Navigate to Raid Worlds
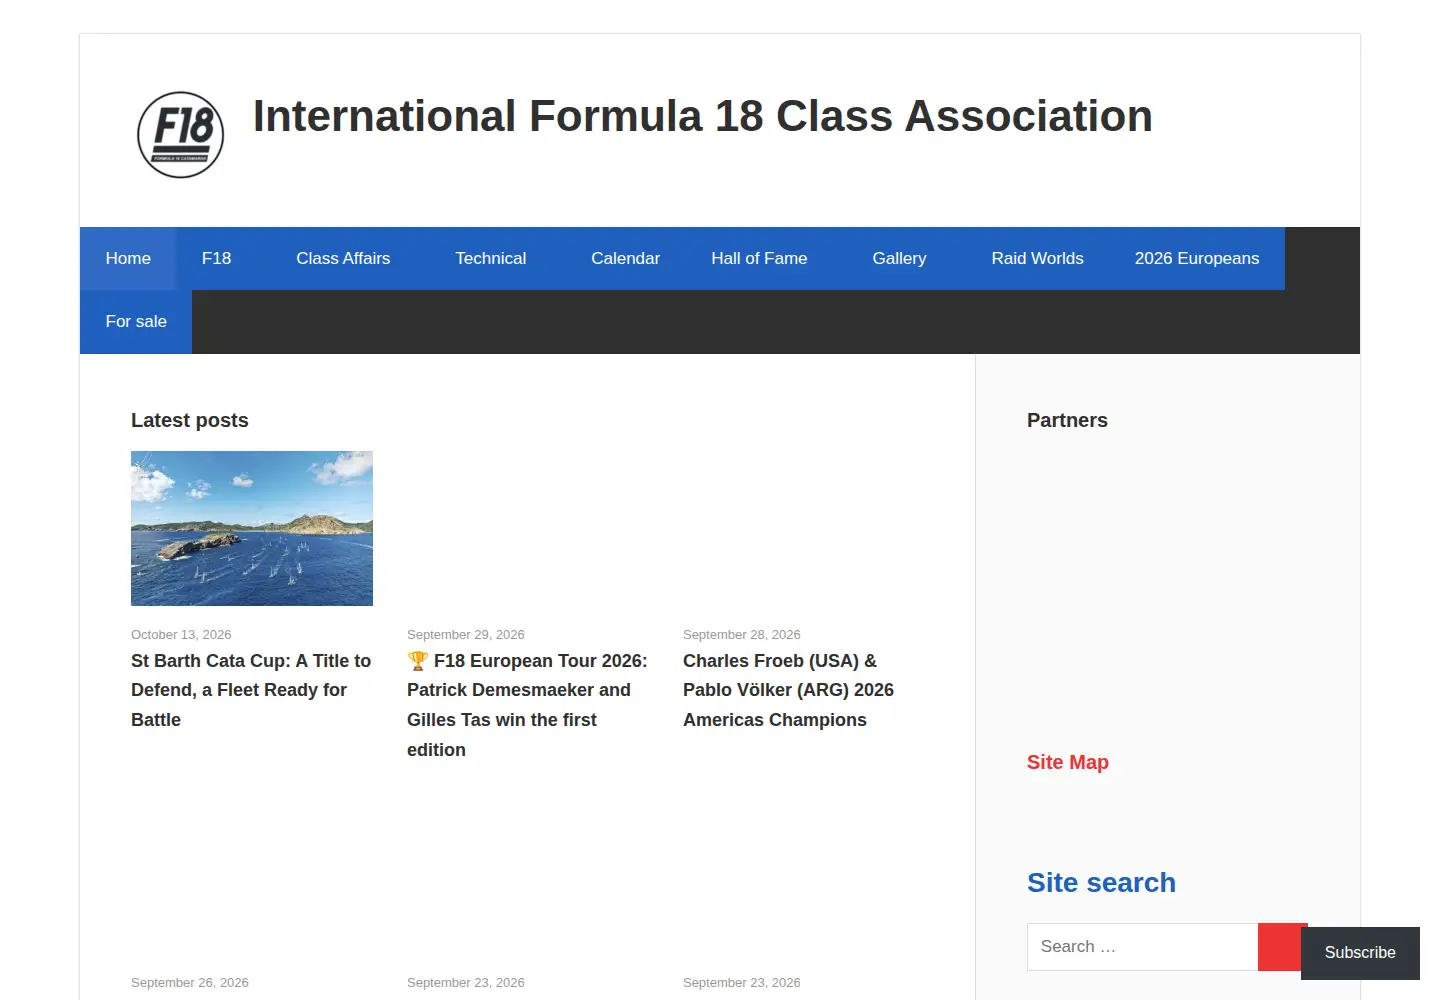 [x=1037, y=258]
